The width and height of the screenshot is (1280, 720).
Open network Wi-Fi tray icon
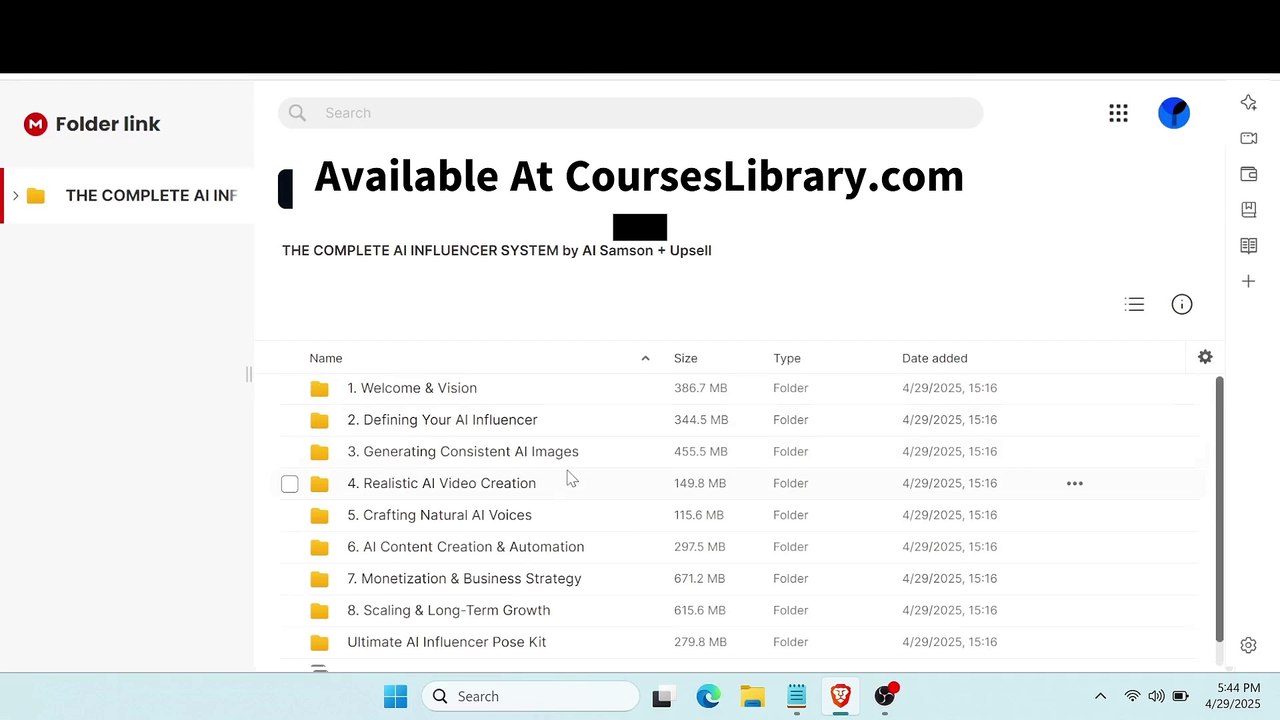tap(1132, 696)
